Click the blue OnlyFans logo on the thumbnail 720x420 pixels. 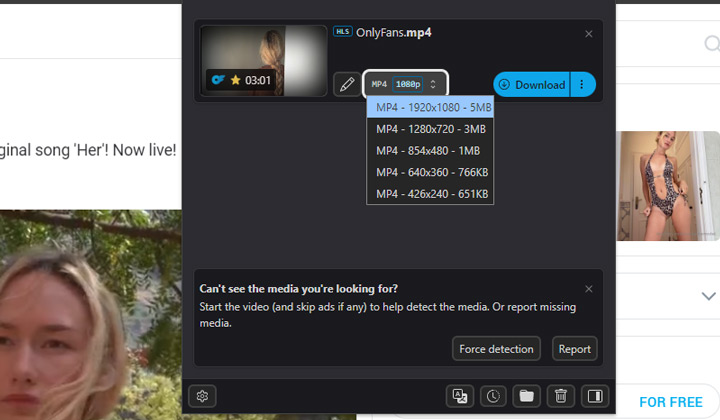[x=218, y=80]
